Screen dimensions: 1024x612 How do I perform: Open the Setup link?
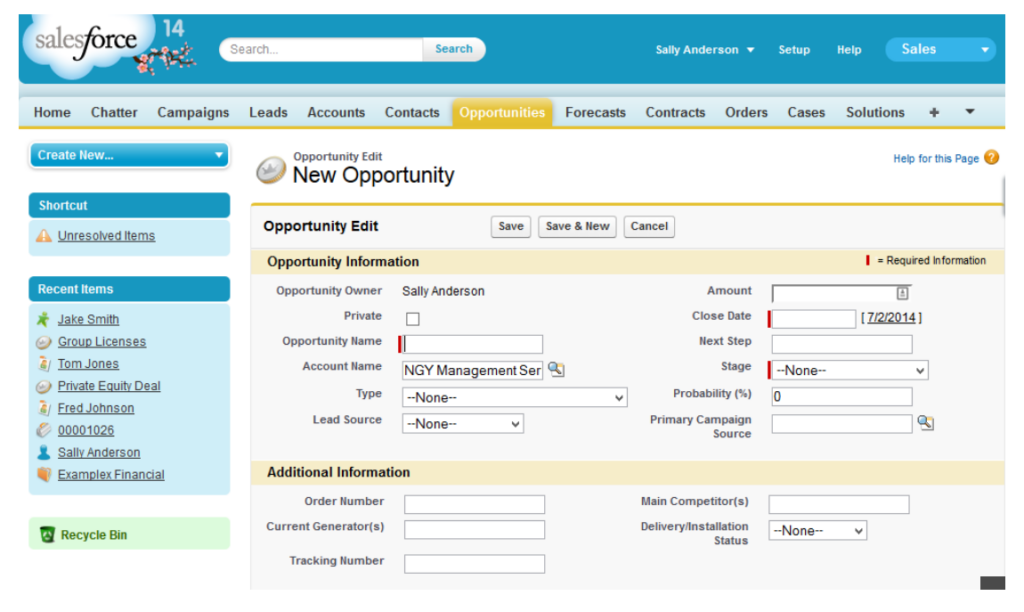(794, 50)
